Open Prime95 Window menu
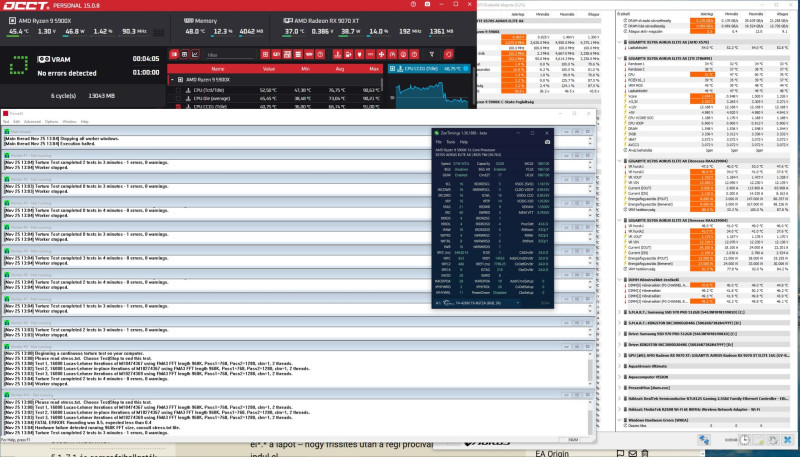The width and height of the screenshot is (800, 457). pyautogui.click(x=69, y=122)
